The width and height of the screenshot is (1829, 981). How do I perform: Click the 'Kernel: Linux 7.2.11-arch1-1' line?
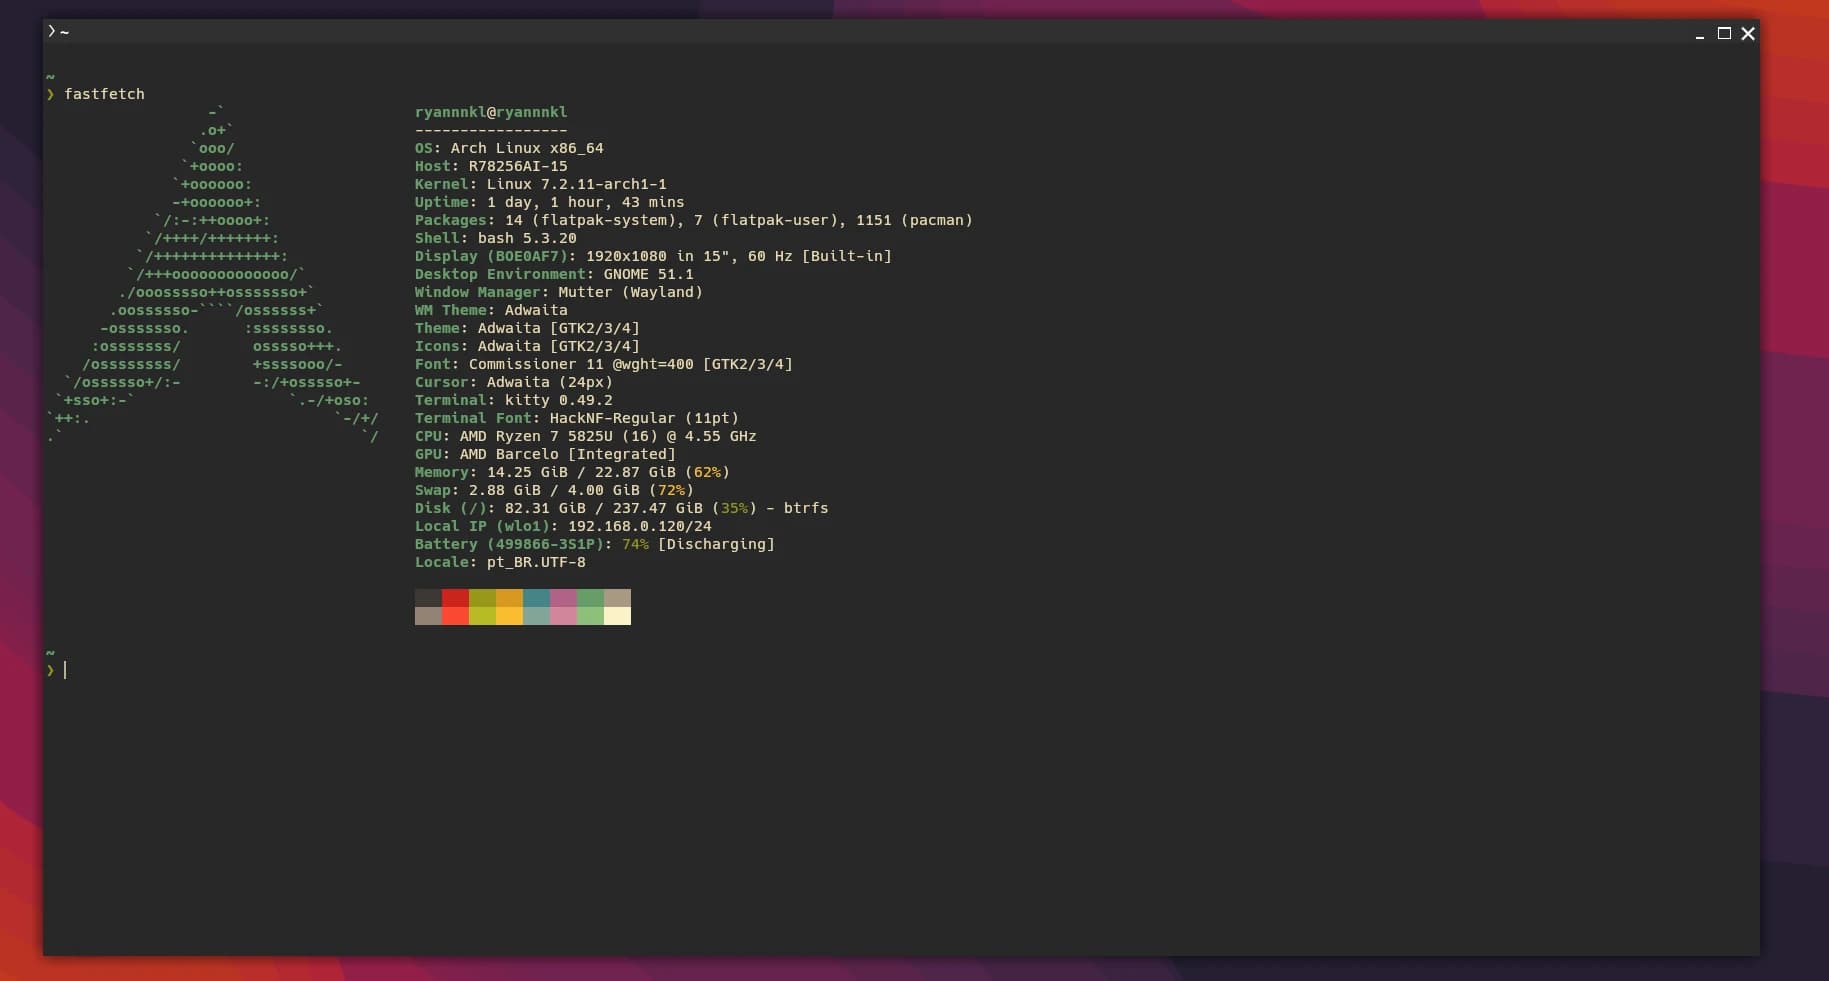541,184
